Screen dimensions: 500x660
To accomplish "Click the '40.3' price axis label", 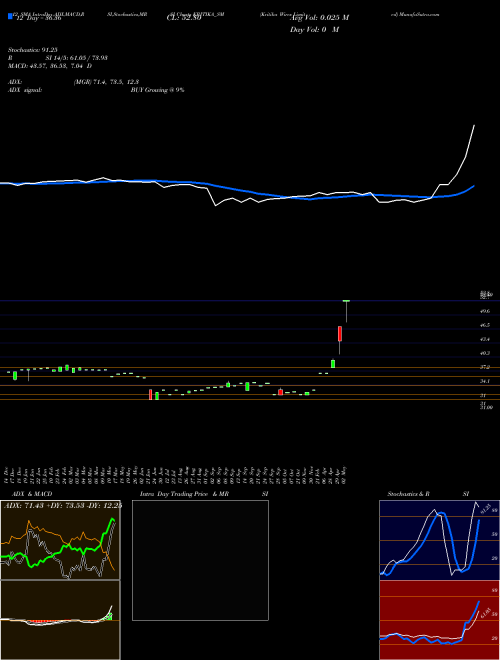I will tap(484, 353).
